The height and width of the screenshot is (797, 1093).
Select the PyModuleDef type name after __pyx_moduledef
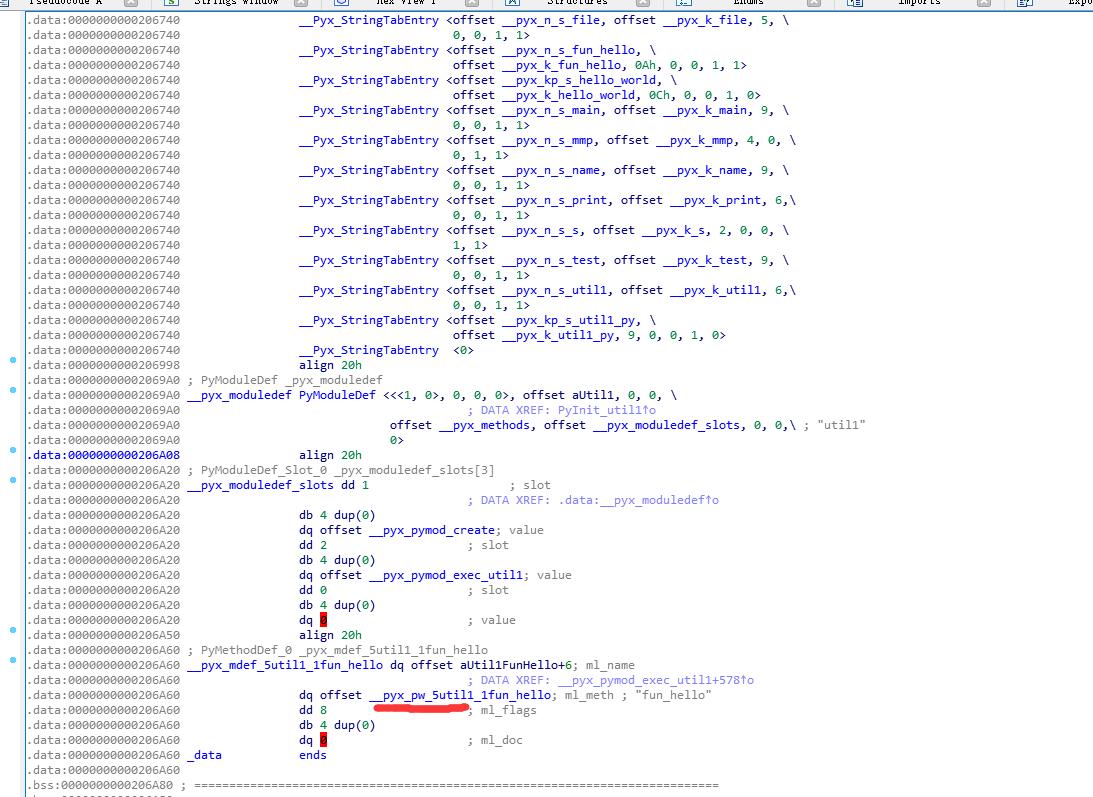337,395
